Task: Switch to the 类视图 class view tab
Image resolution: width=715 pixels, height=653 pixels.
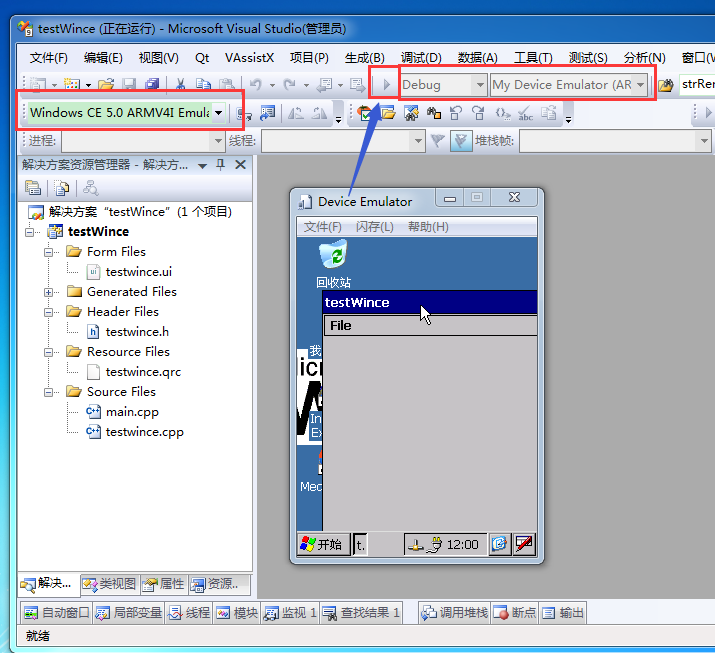Action: [109, 584]
